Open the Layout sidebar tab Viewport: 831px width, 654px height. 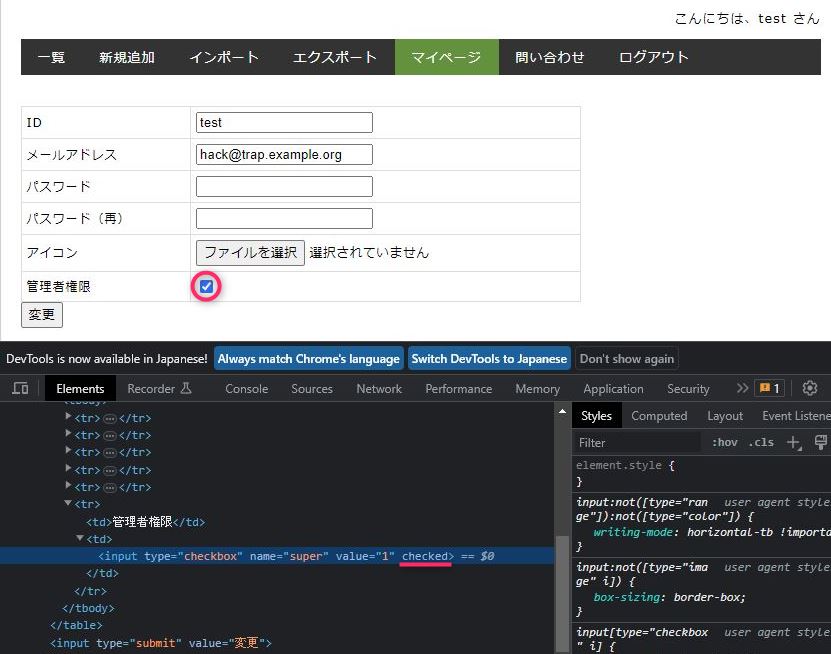pos(724,416)
